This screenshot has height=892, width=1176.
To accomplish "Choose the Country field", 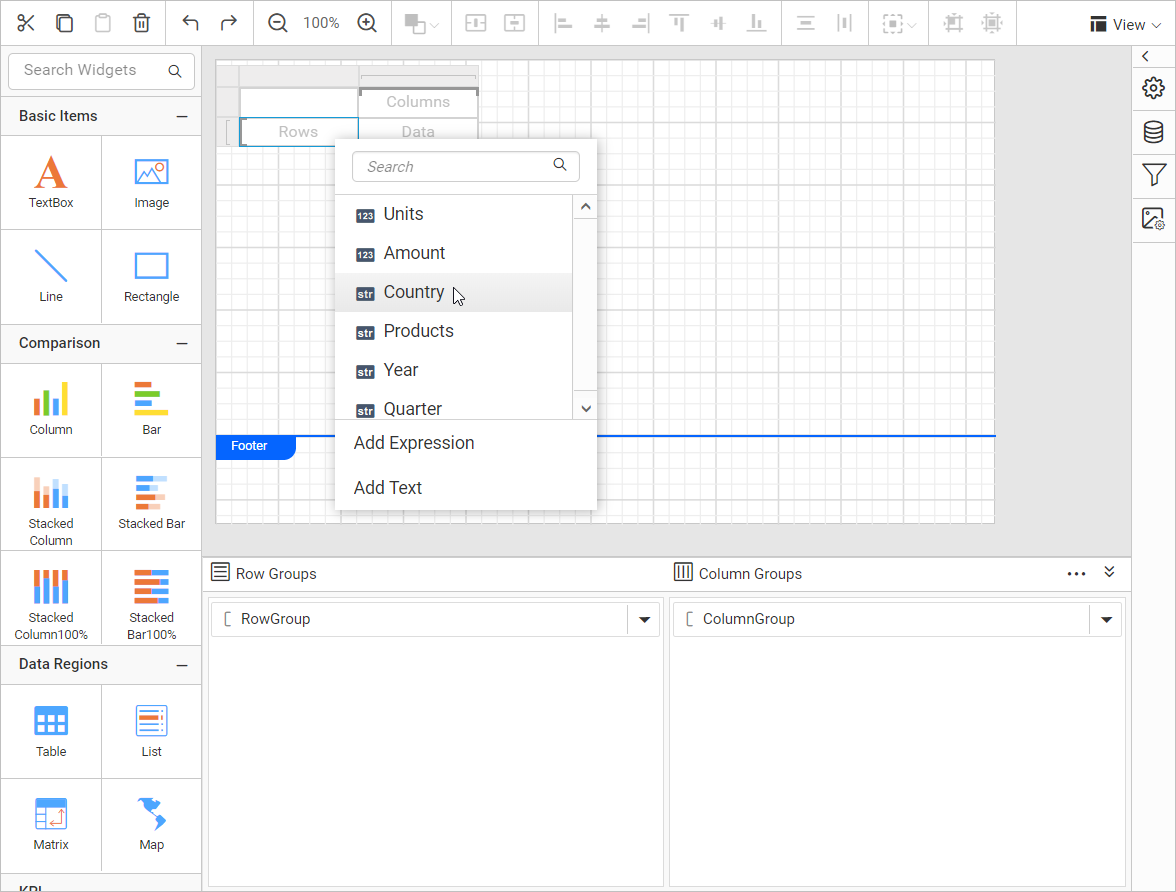I will coord(453,293).
